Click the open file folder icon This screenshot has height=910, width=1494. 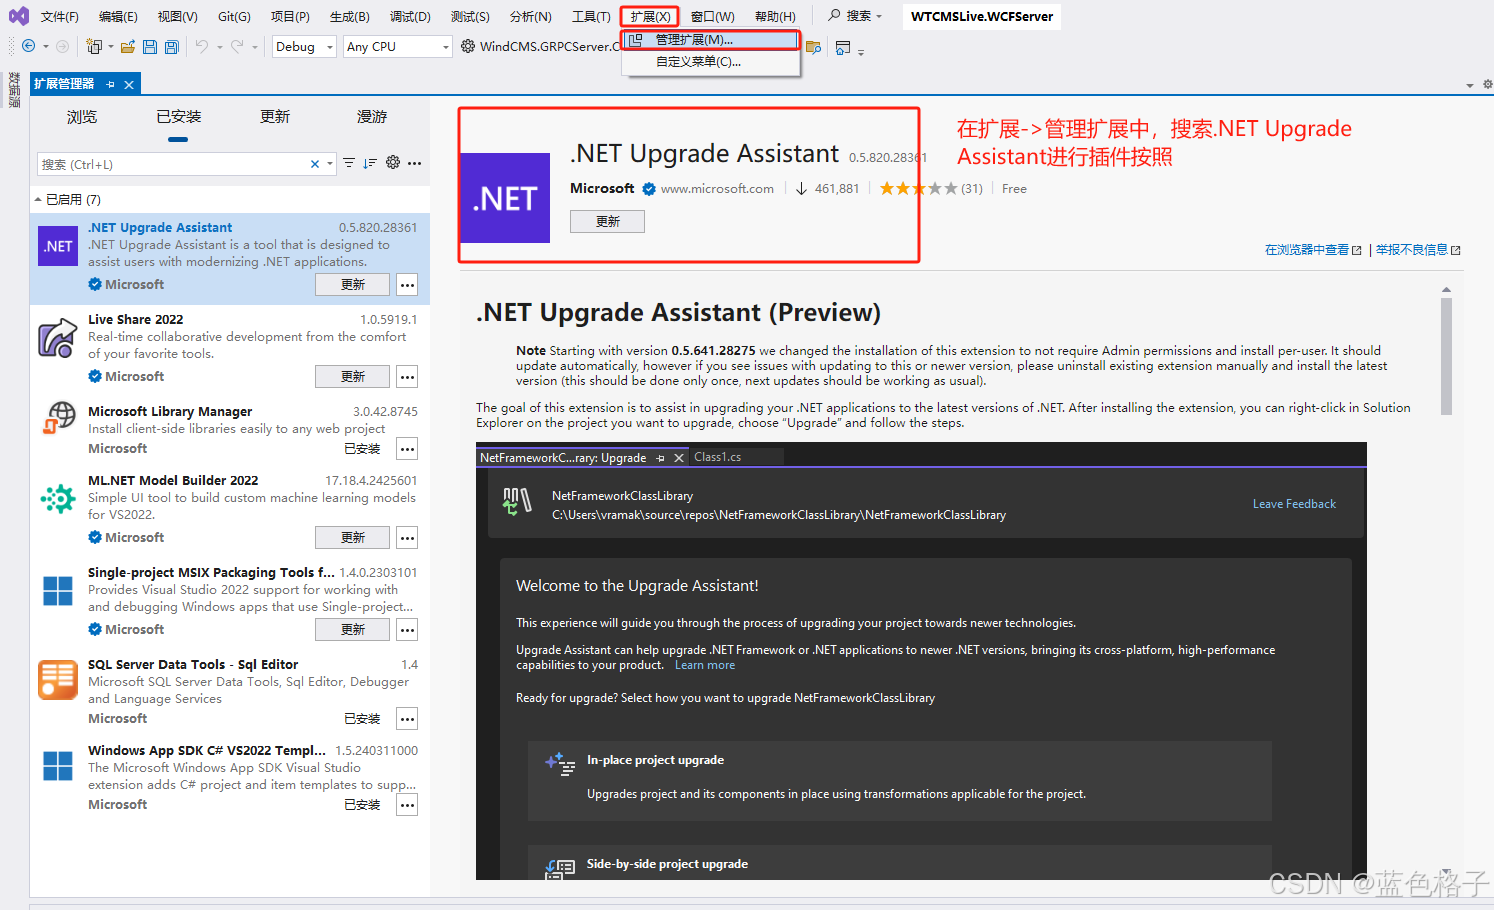pyautogui.click(x=128, y=46)
